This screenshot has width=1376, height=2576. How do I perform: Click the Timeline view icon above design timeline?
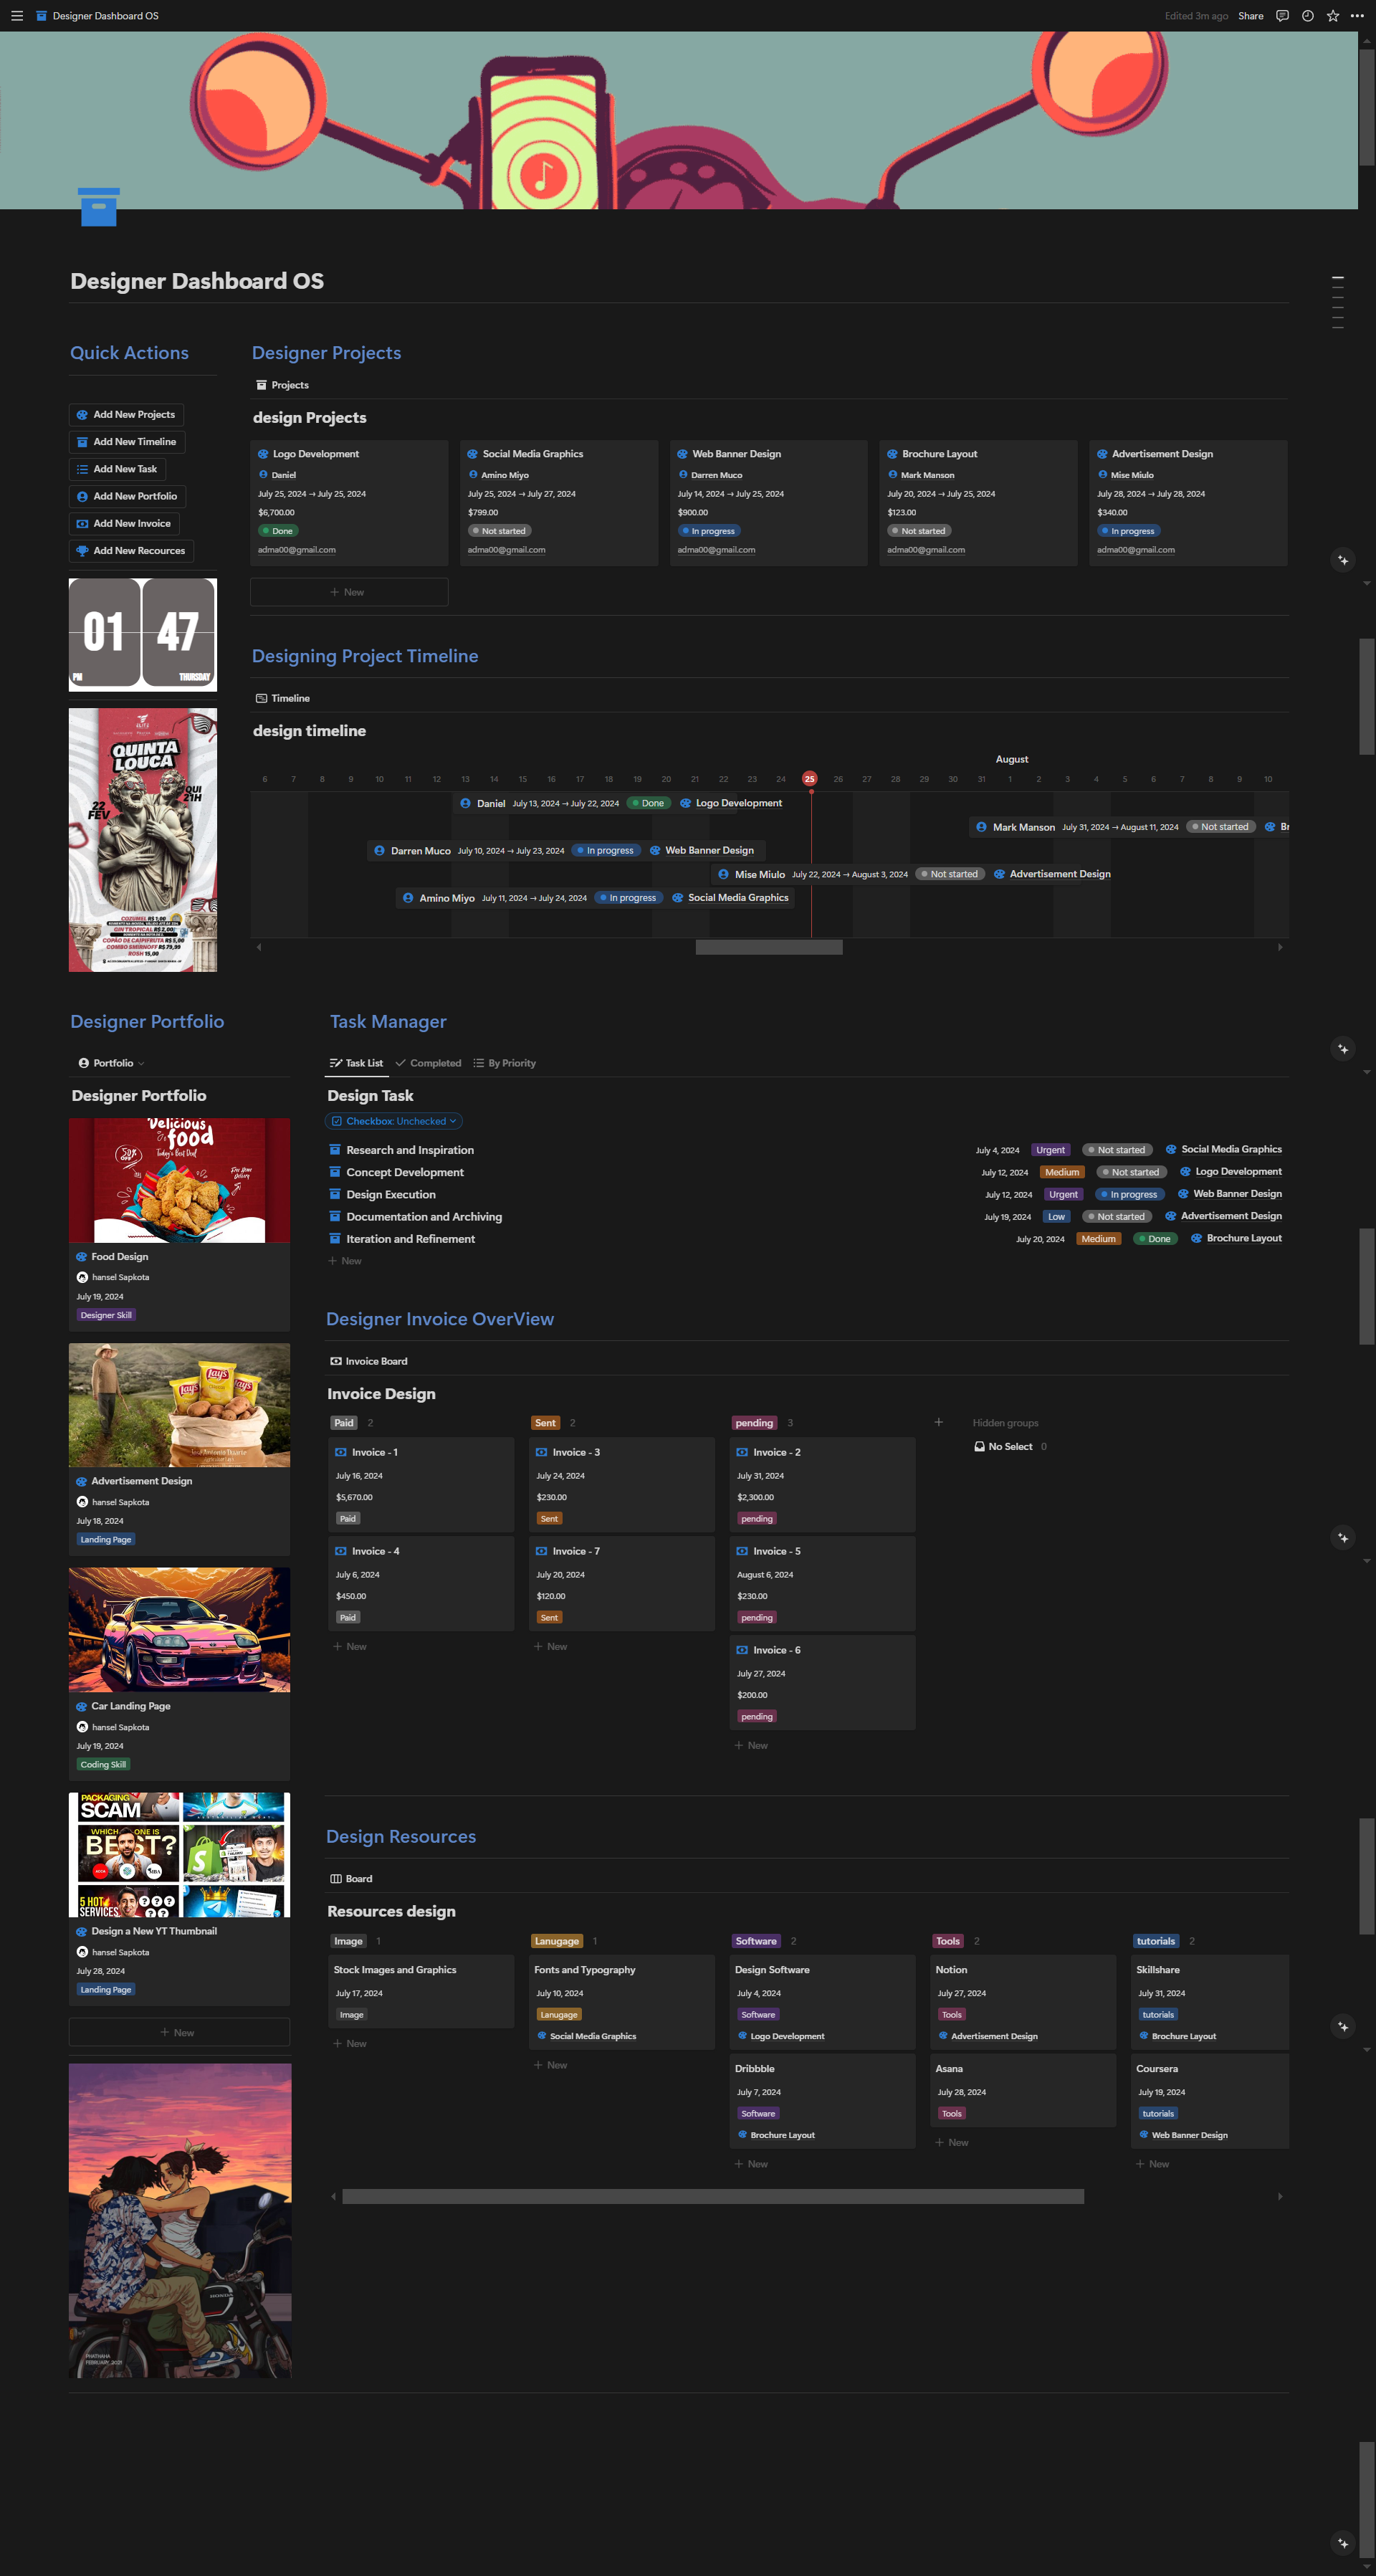point(262,697)
